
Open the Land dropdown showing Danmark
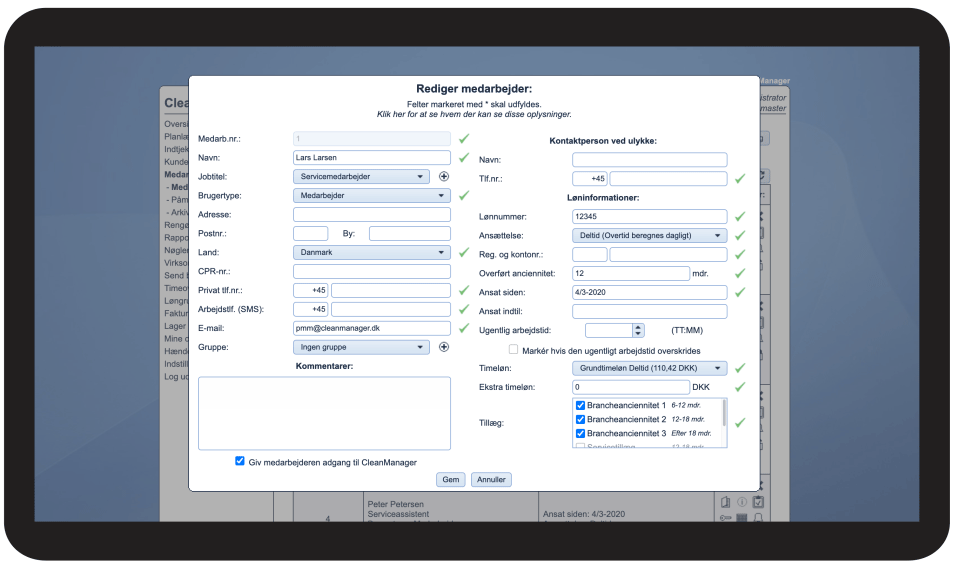(372, 253)
